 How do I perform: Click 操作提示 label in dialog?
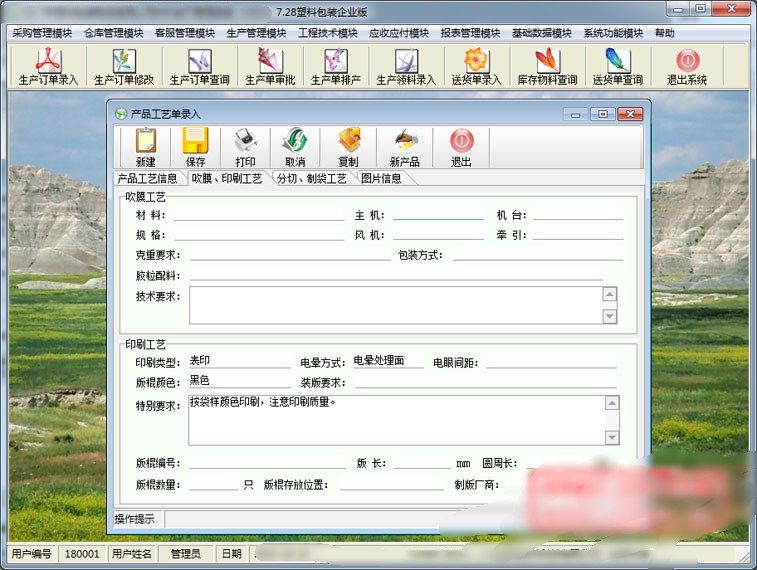tap(135, 519)
